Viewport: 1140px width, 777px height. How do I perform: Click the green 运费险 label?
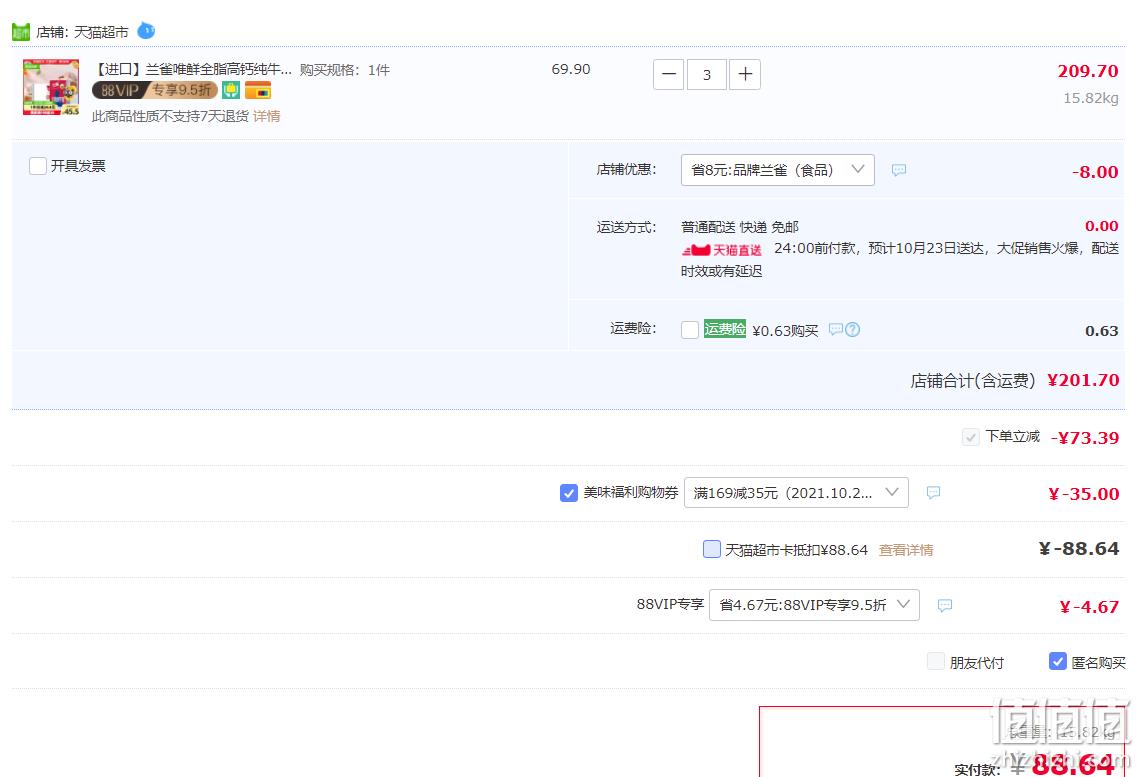725,329
